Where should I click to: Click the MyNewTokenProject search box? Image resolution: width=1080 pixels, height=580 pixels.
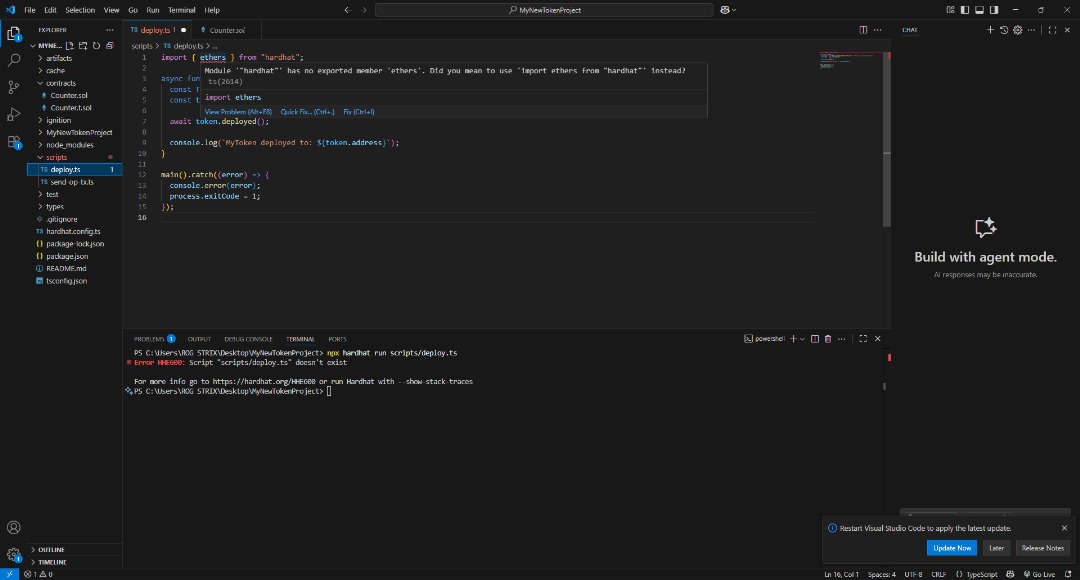544,10
